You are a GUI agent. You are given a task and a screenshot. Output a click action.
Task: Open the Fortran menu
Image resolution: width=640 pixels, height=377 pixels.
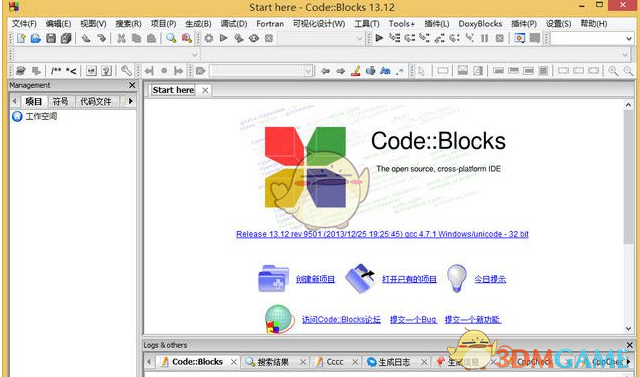click(270, 24)
